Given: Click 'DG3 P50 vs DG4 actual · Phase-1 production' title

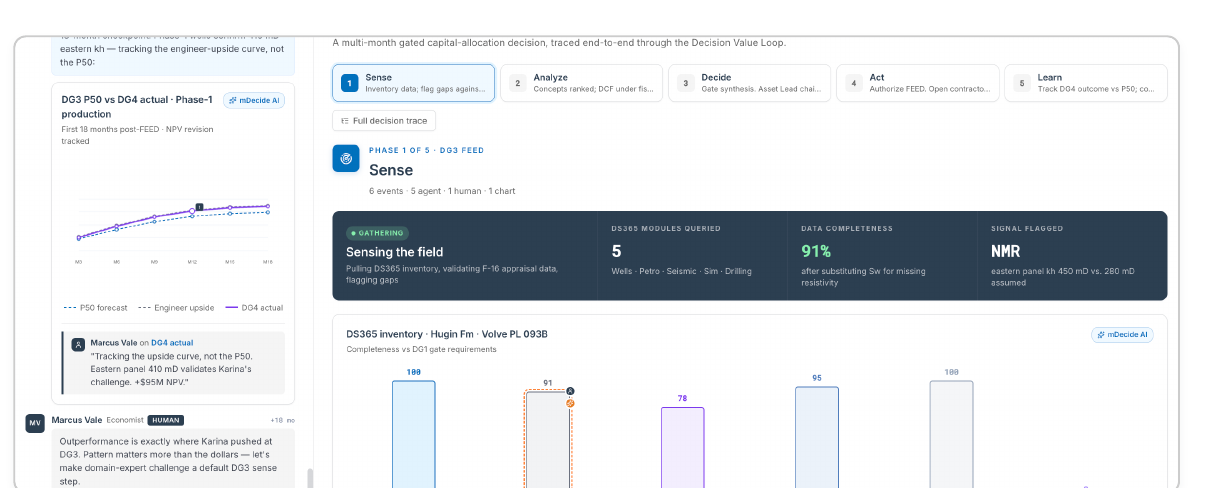Looking at the screenshot, I should pos(137,106).
